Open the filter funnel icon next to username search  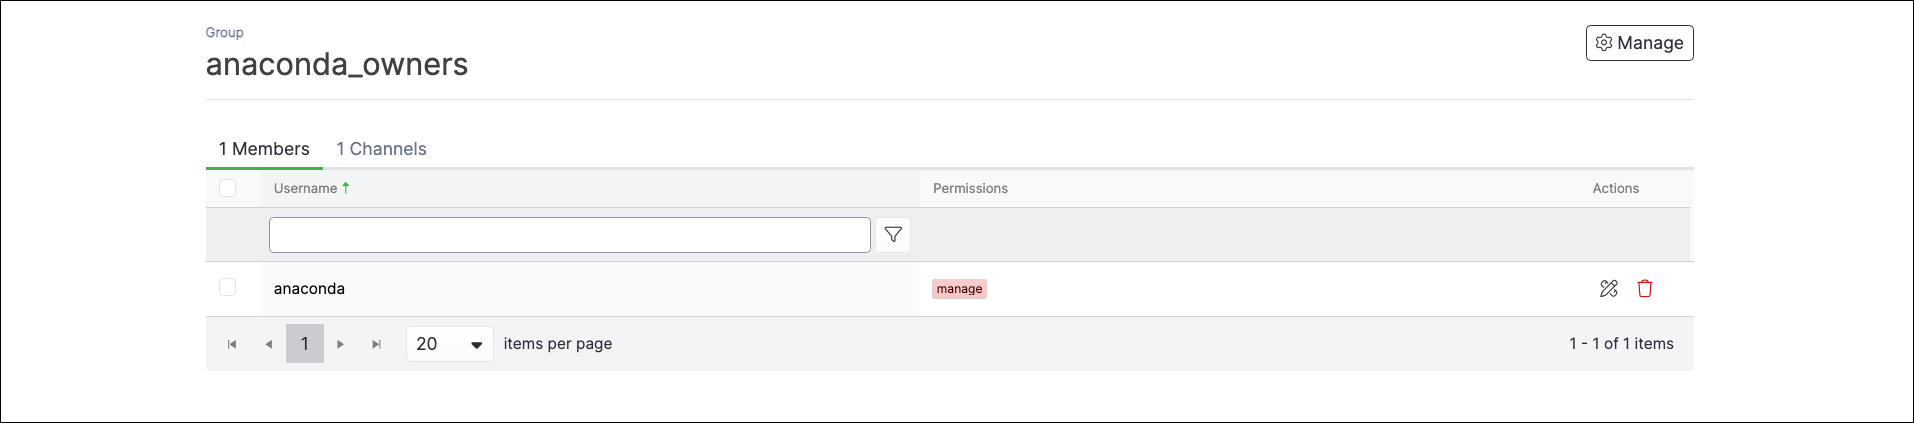(893, 235)
